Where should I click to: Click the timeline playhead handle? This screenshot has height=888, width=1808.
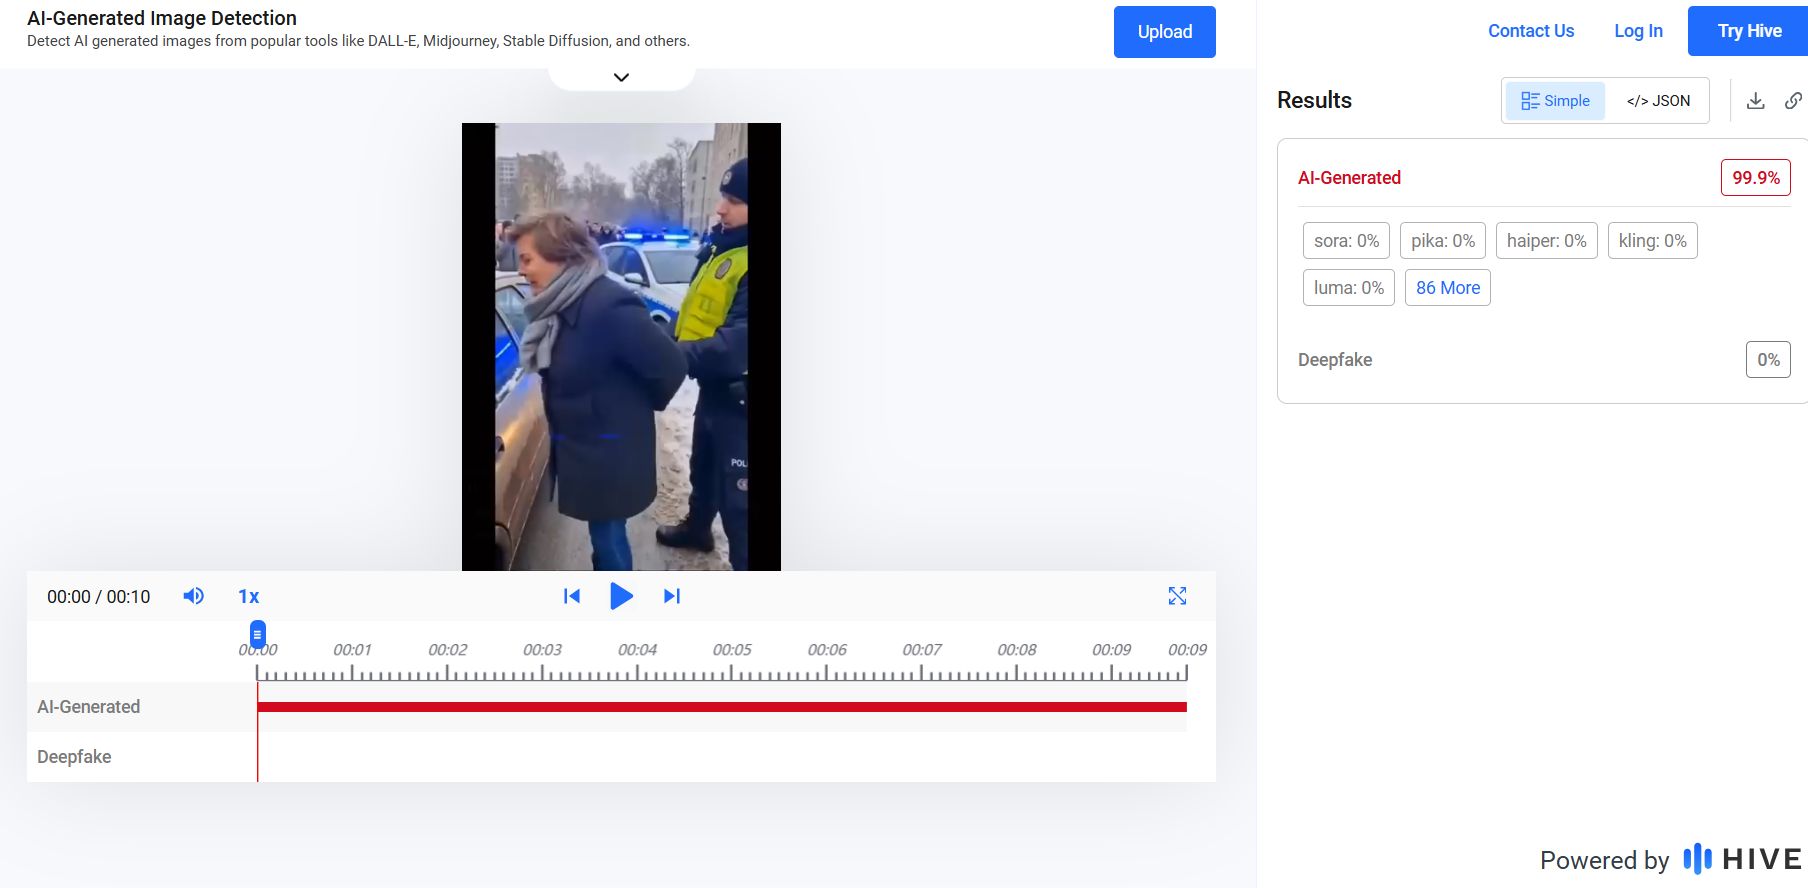coord(258,634)
